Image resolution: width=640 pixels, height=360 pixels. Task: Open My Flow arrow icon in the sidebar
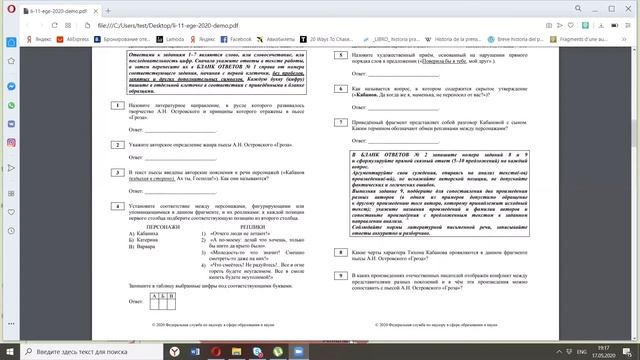11,168
